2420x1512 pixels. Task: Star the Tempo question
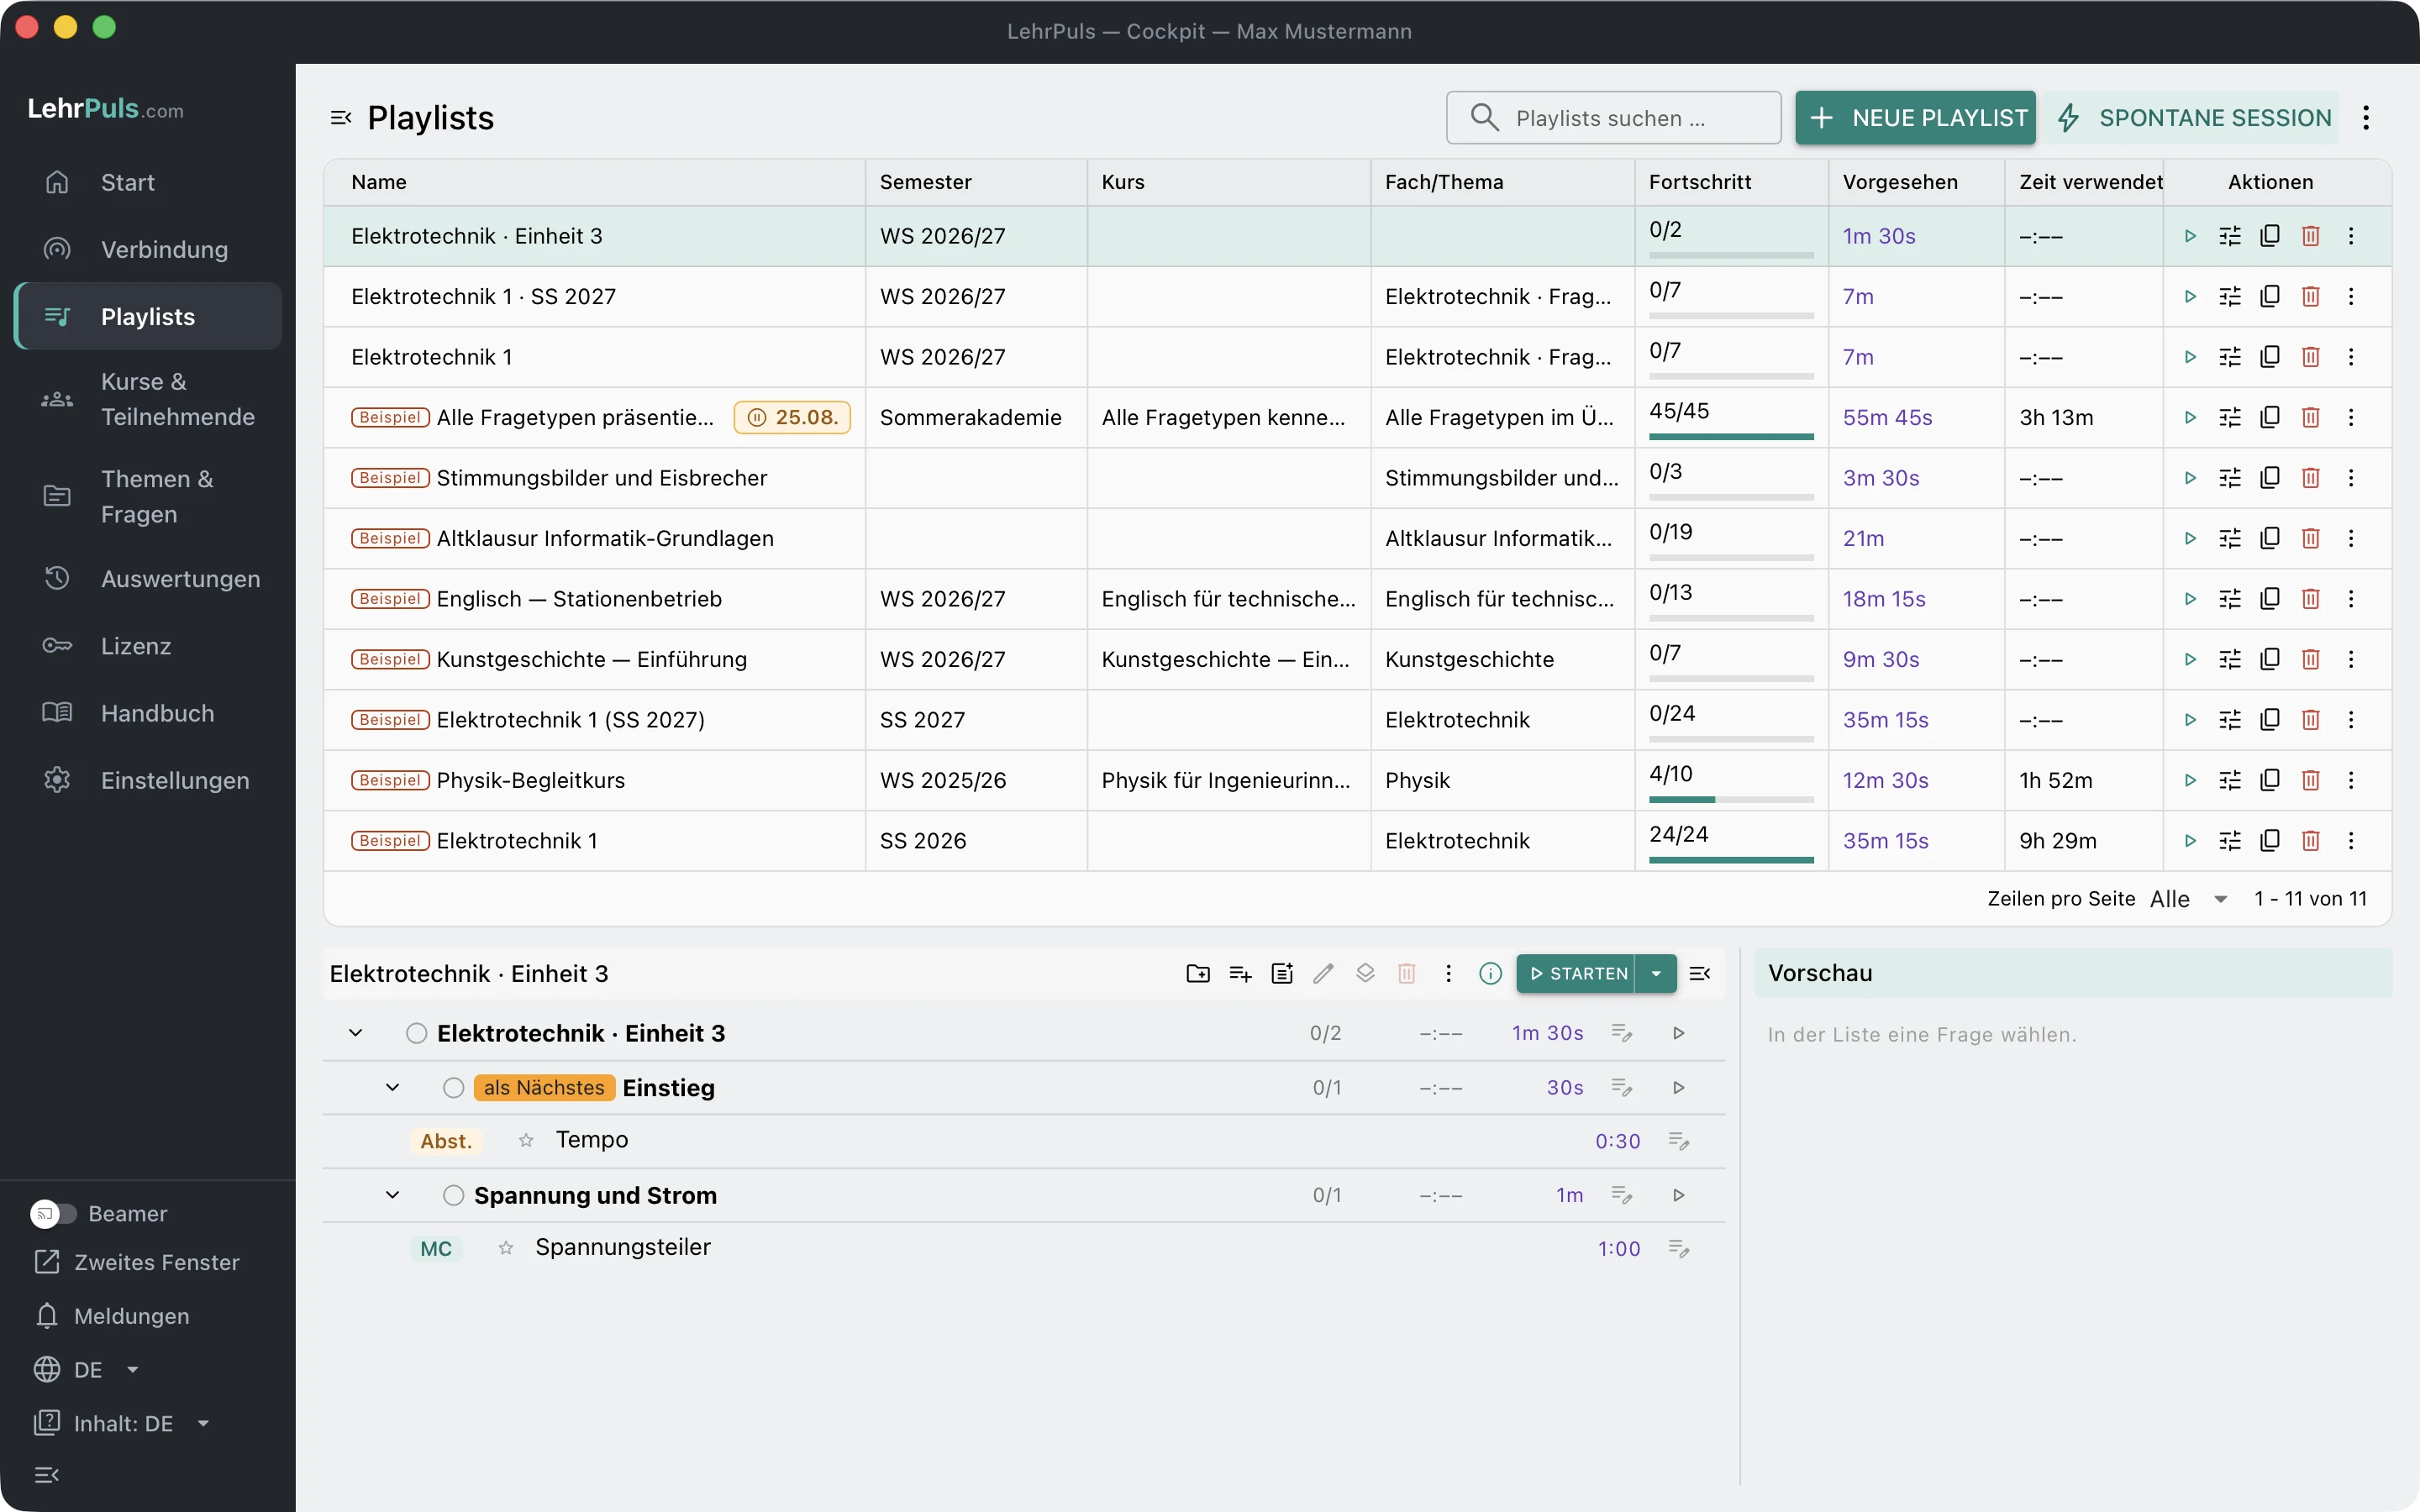coord(526,1140)
